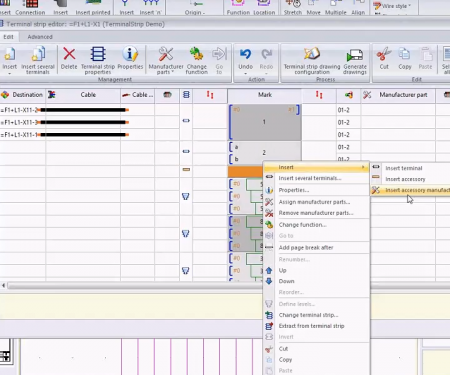
Task: Switch to the Advanced tab
Action: click(40, 37)
